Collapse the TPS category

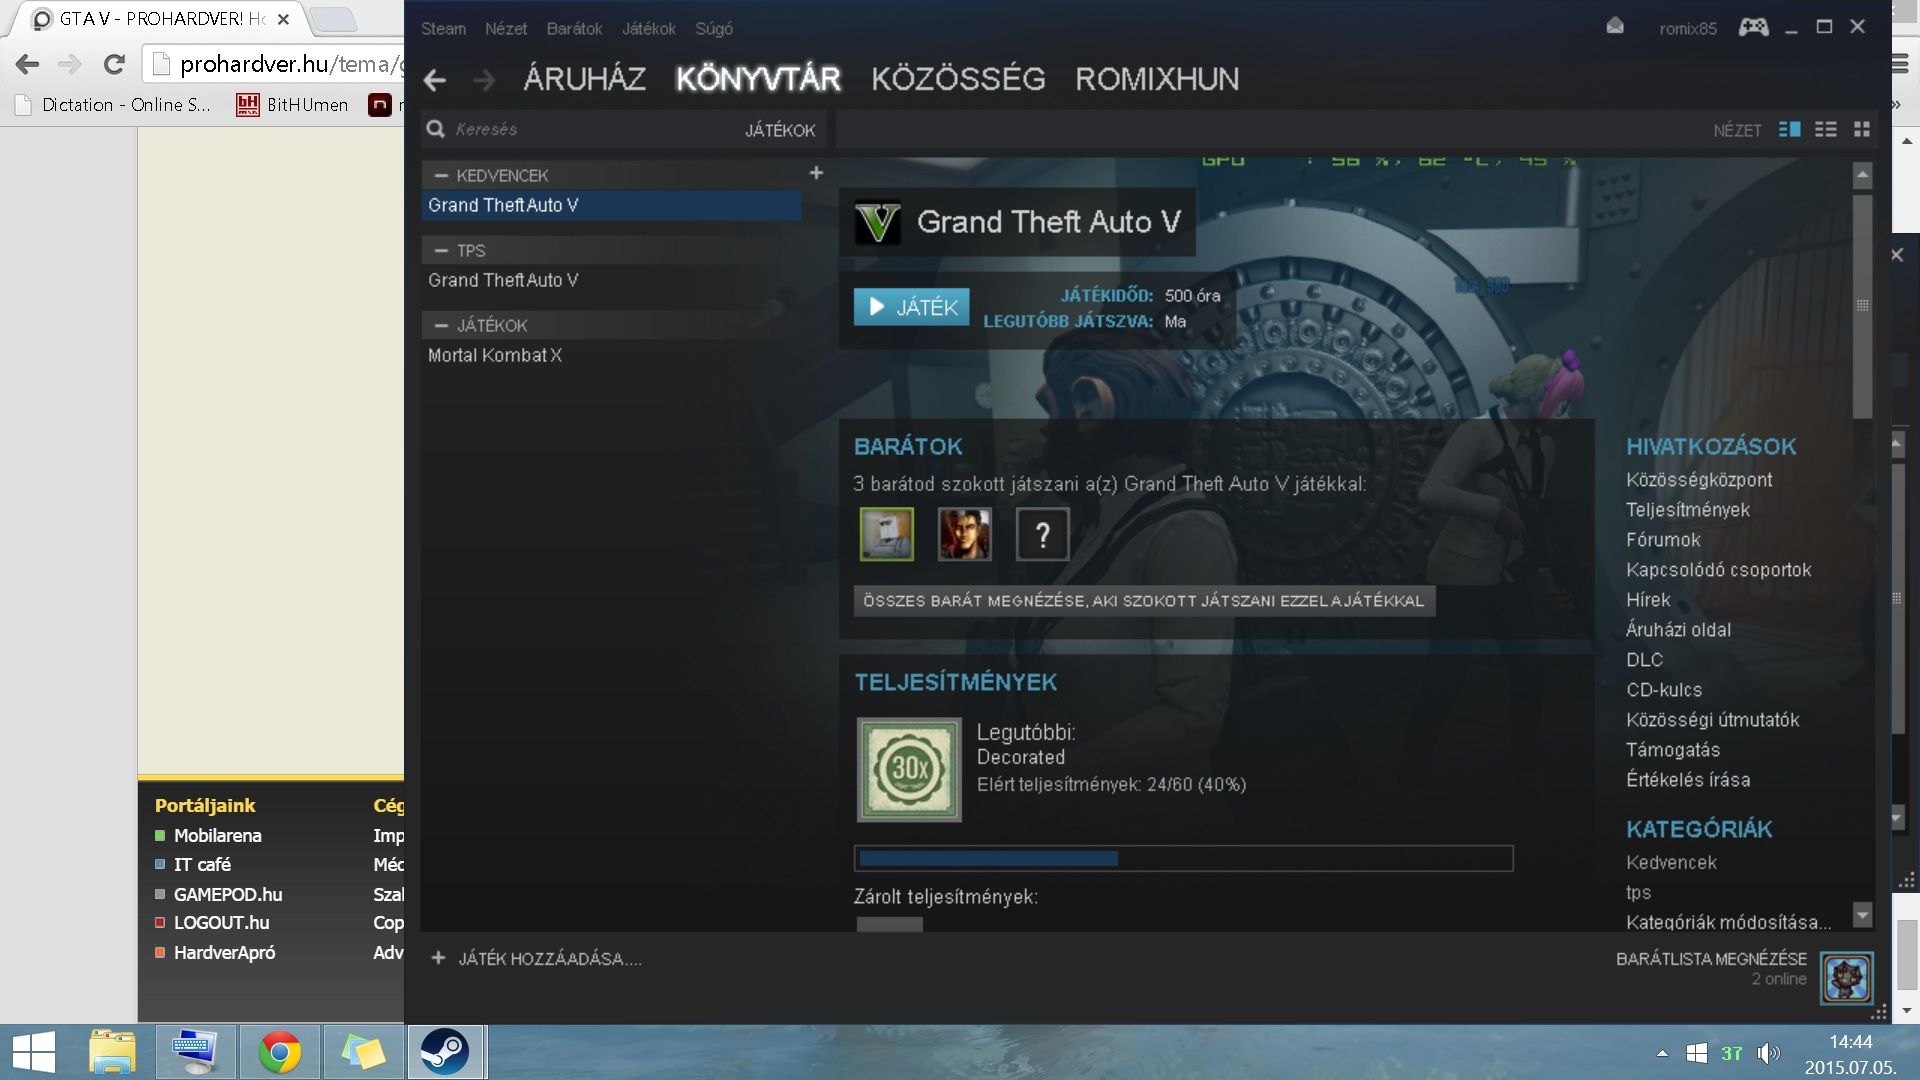[x=441, y=251]
